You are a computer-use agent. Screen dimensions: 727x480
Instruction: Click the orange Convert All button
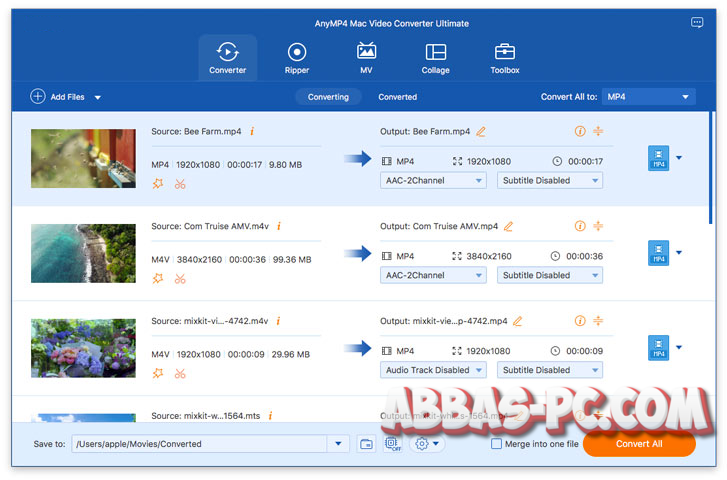638,444
